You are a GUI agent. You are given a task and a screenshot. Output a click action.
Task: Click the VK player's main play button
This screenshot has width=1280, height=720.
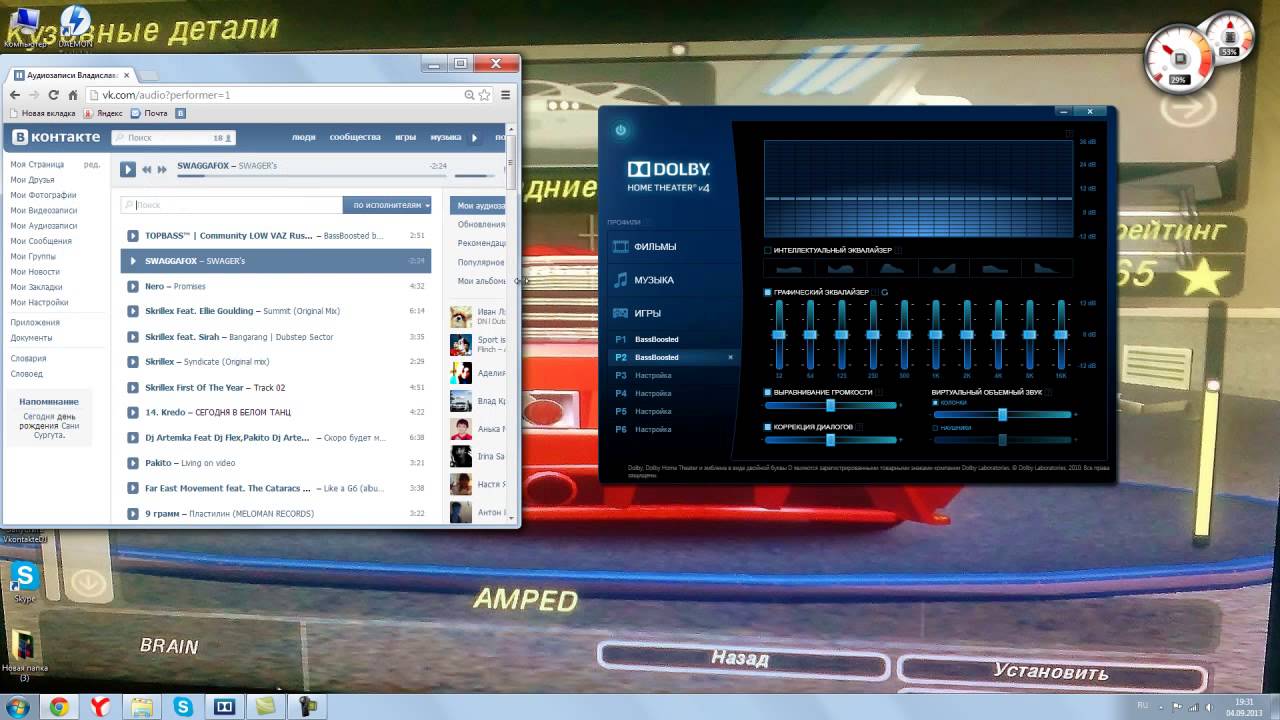tap(128, 169)
